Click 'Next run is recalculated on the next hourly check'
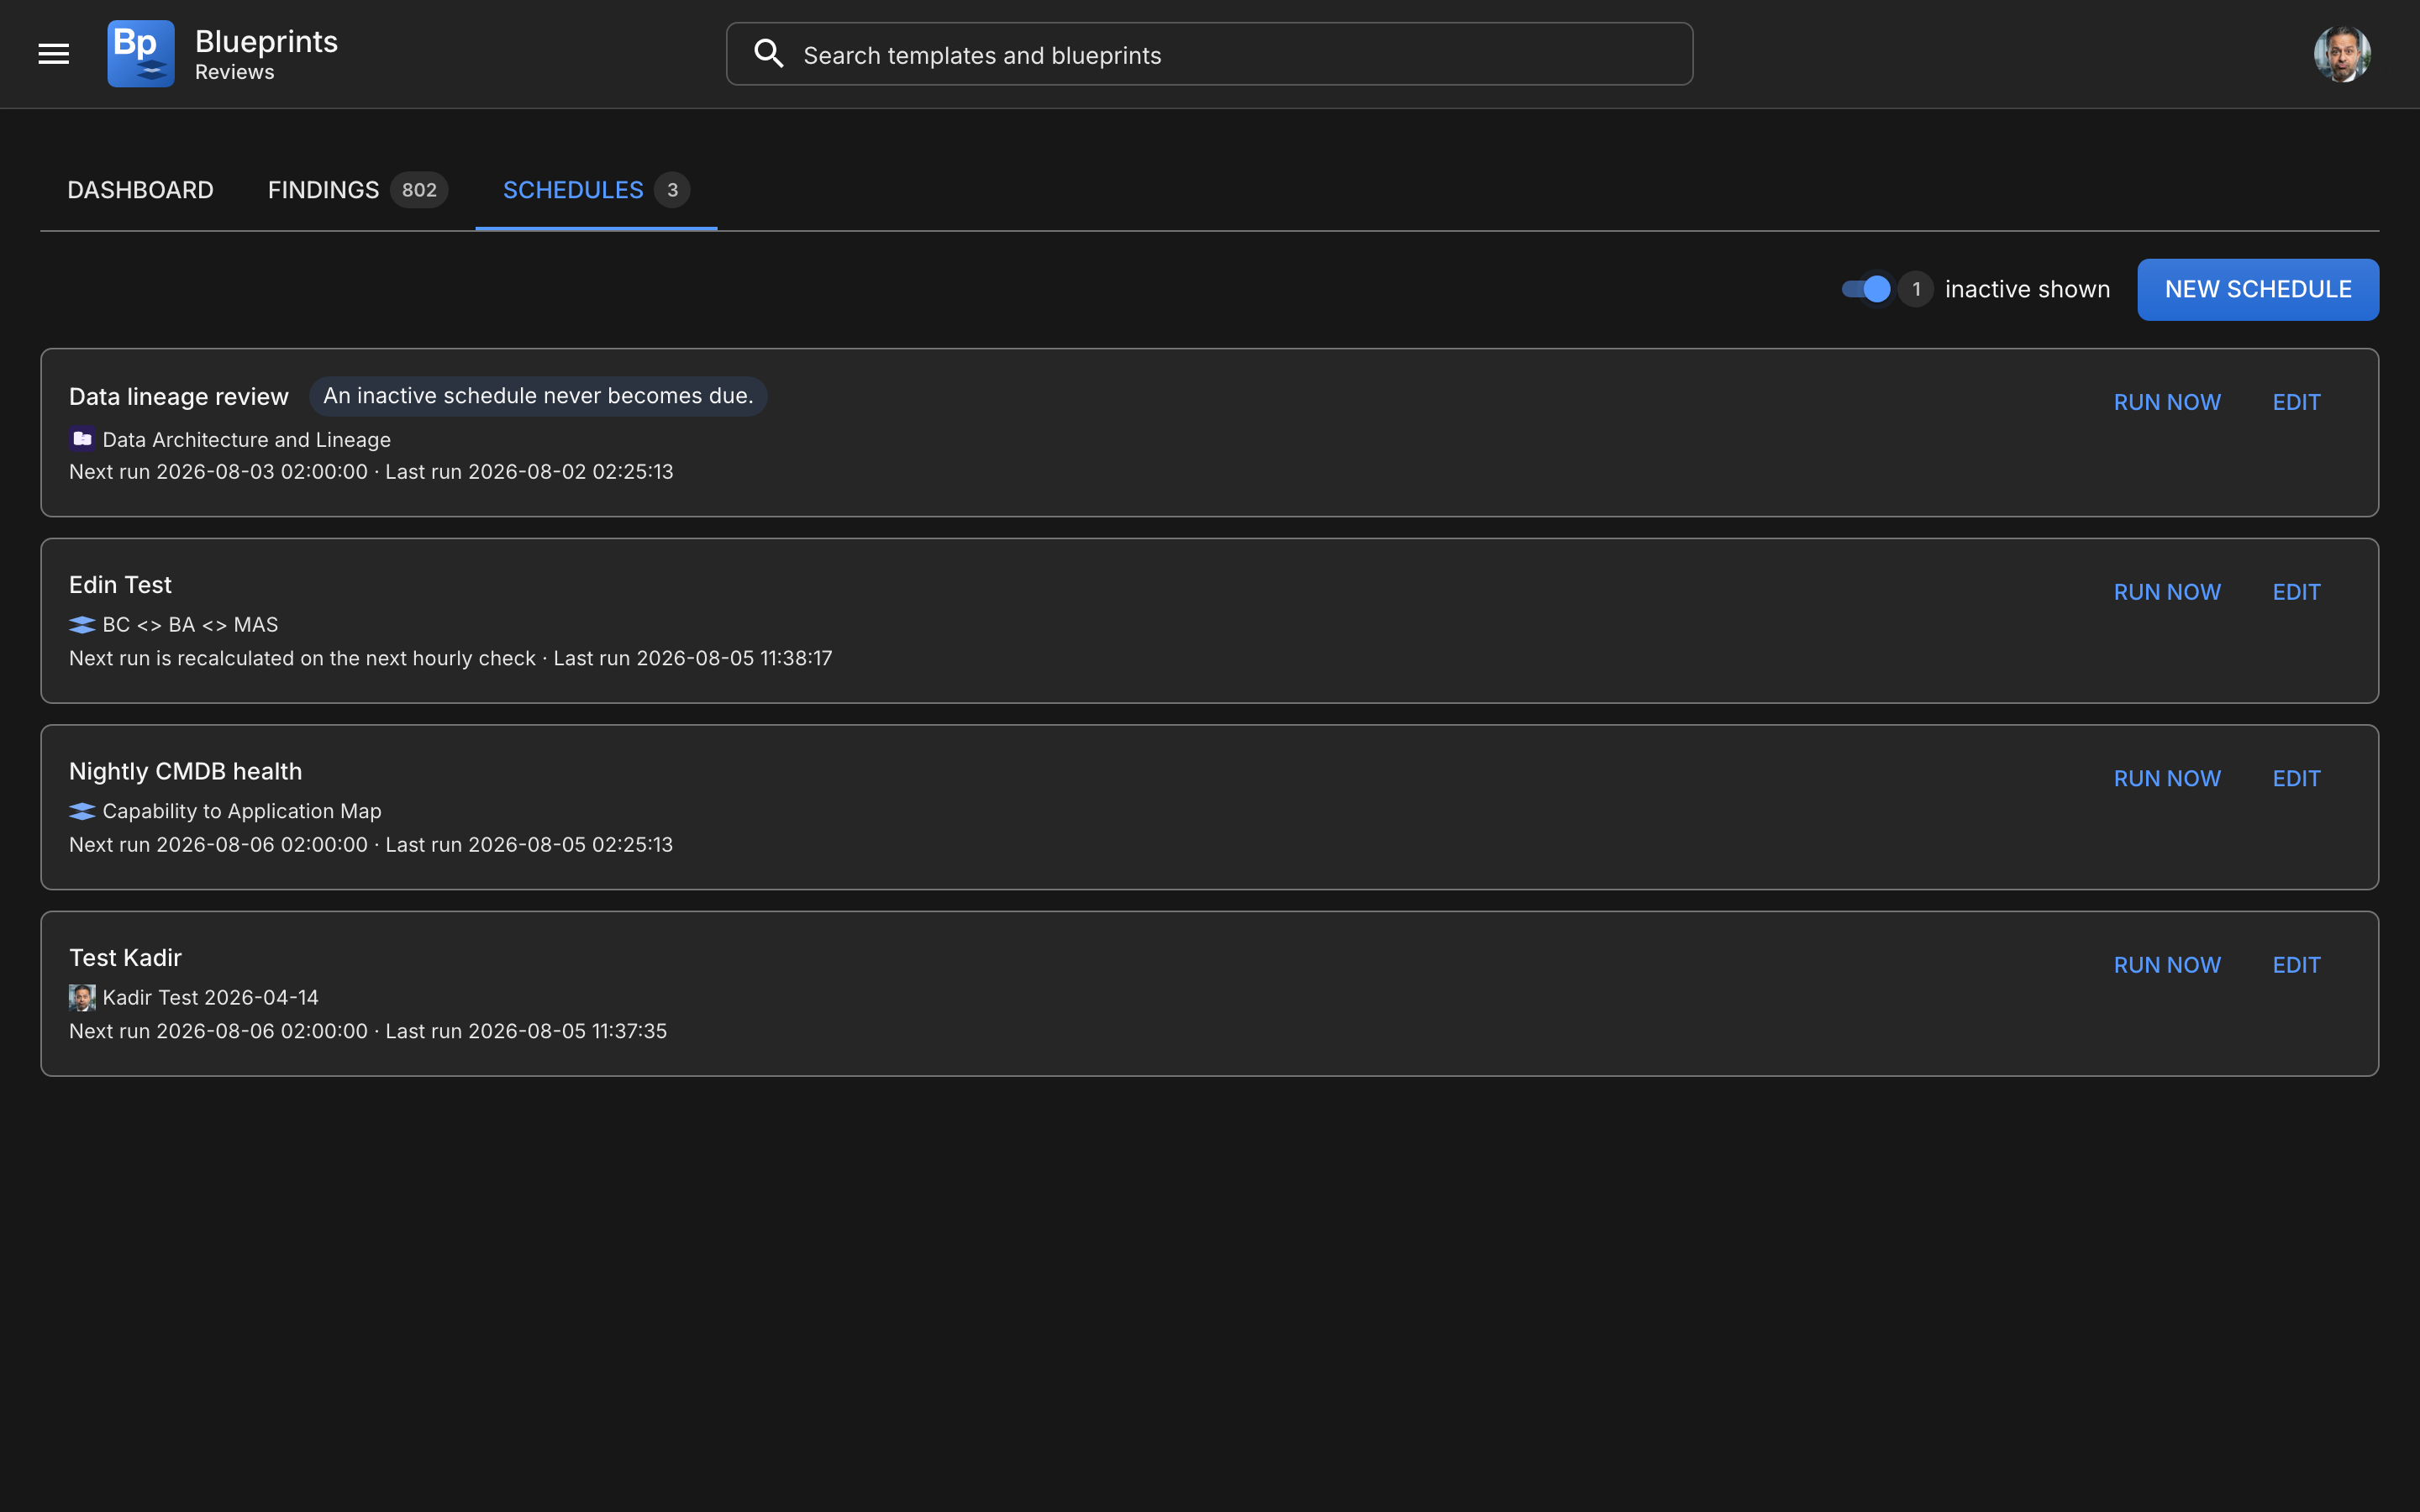2420x1512 pixels. pyautogui.click(x=302, y=658)
